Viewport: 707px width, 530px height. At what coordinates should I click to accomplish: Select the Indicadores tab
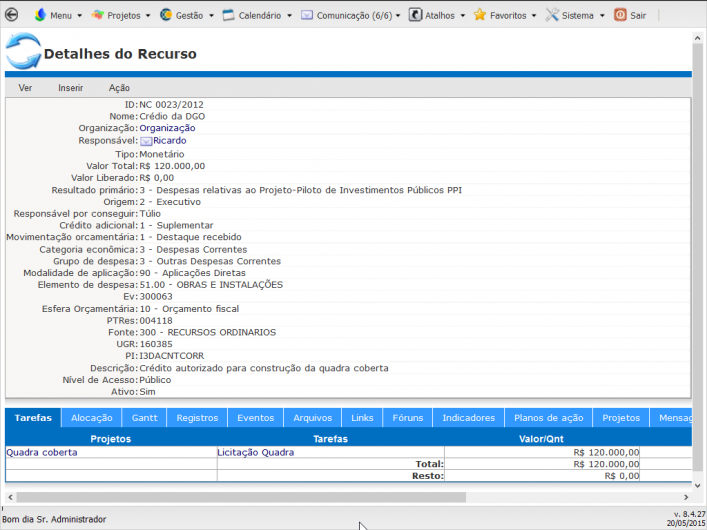point(468,418)
